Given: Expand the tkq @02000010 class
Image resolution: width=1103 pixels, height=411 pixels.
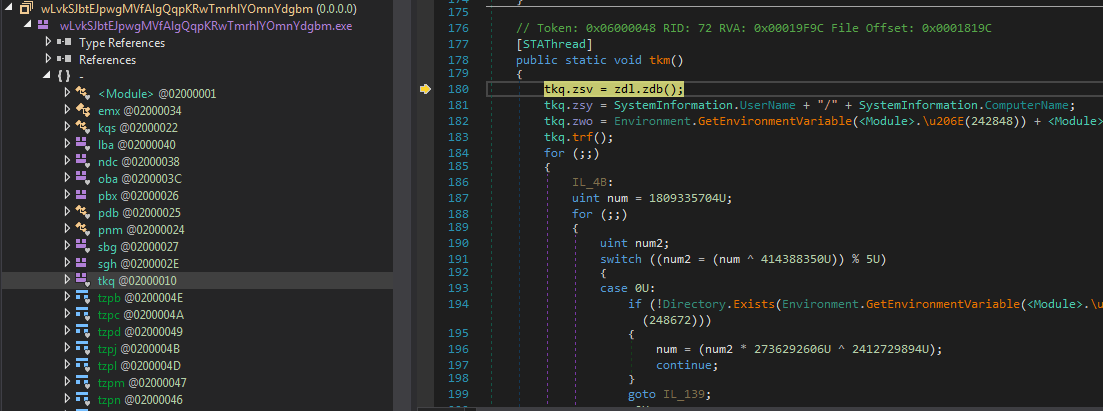Looking at the screenshot, I should click(67, 280).
